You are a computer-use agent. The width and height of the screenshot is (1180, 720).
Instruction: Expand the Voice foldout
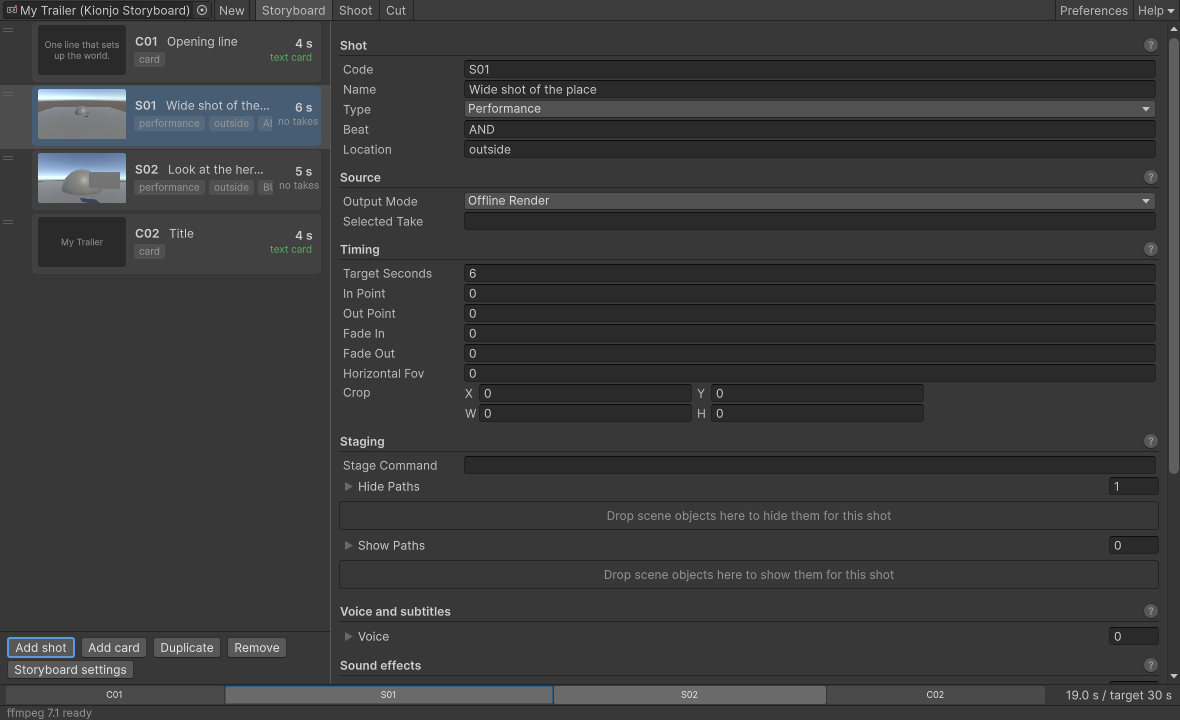point(348,636)
